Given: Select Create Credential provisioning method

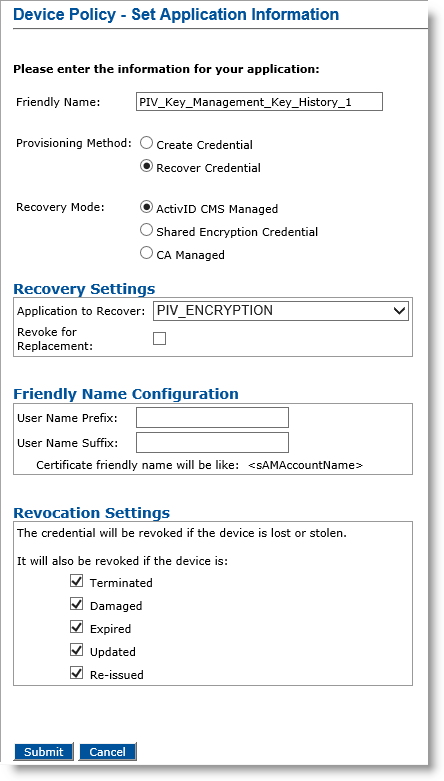Looking at the screenshot, I should (146, 143).
